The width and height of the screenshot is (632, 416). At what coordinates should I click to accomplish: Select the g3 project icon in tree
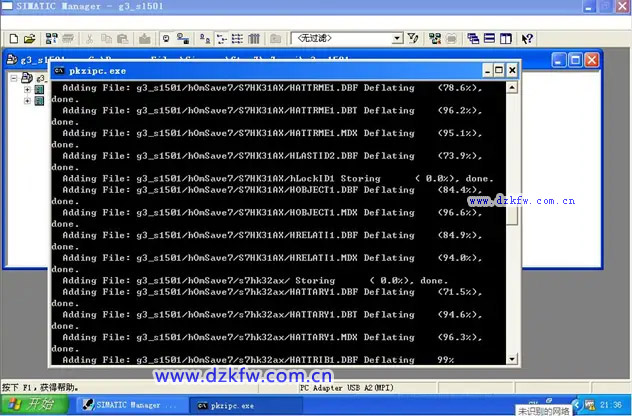[27, 78]
